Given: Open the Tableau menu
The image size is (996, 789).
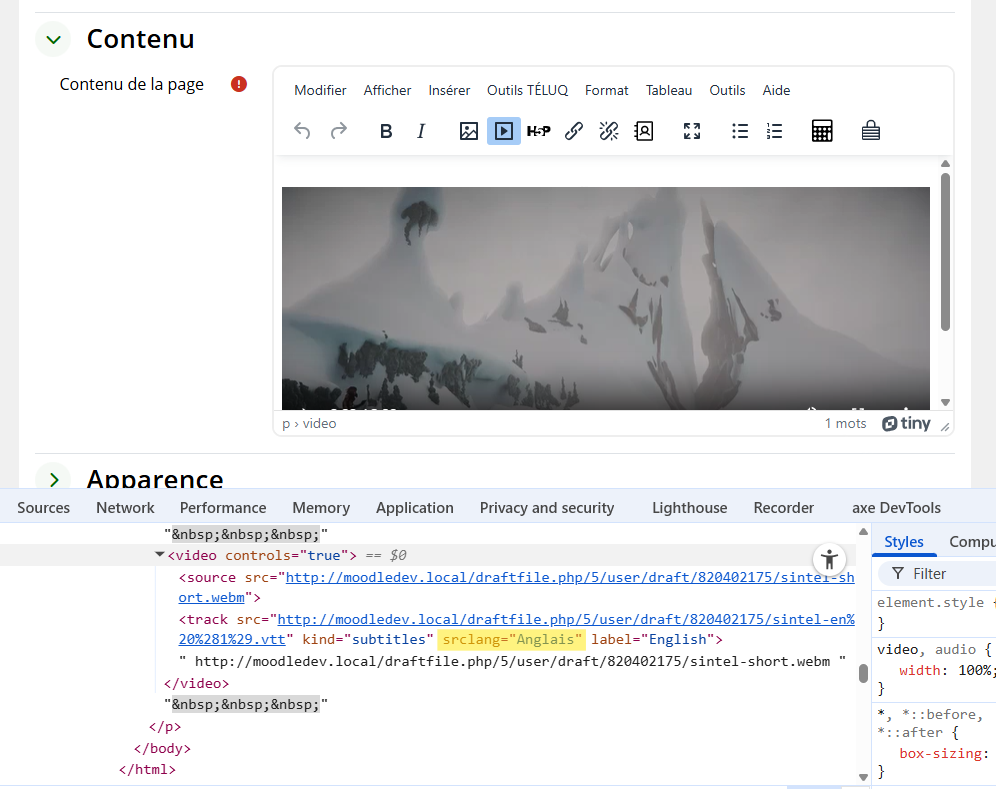Looking at the screenshot, I should point(669,90).
